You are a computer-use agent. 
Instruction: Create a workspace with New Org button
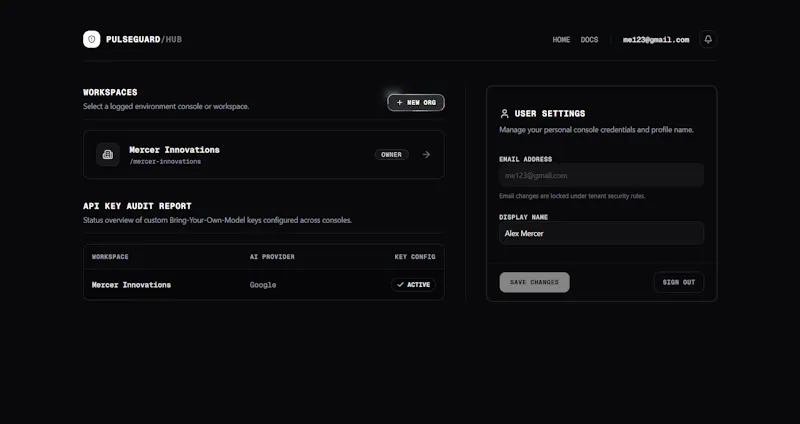[416, 103]
